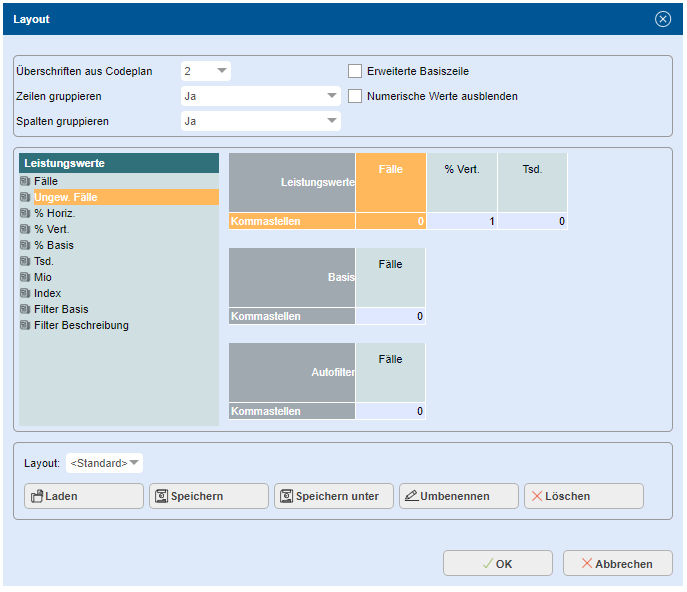The width and height of the screenshot is (687, 592).
Task: Click the icon next to Filter Beschreibung
Action: (x=25, y=325)
